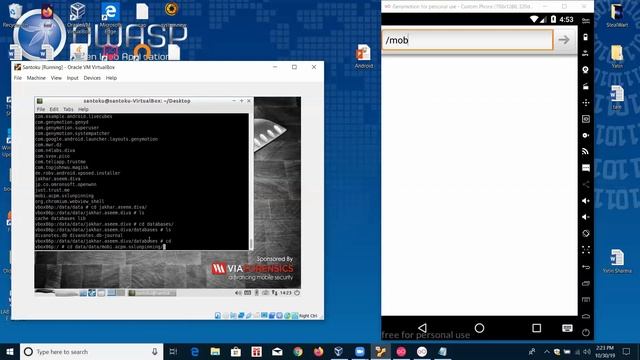Open the Genymotion GPS widget
This screenshot has height=360, width=640.
coord(586,53)
